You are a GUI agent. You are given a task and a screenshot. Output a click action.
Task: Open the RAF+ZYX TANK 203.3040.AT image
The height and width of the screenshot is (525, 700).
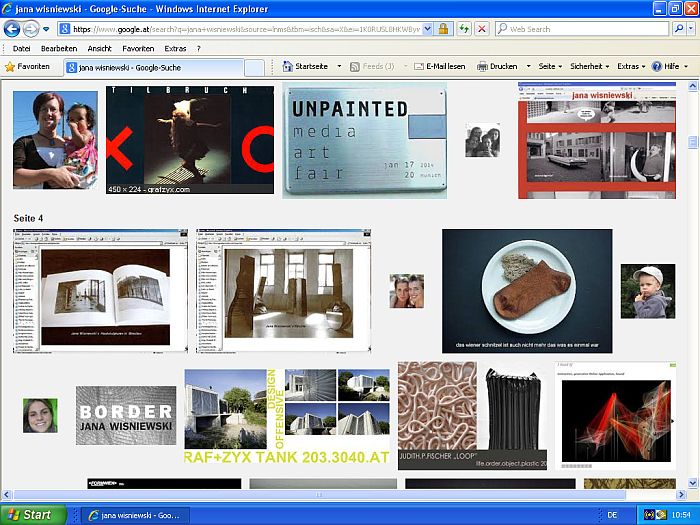click(x=287, y=416)
